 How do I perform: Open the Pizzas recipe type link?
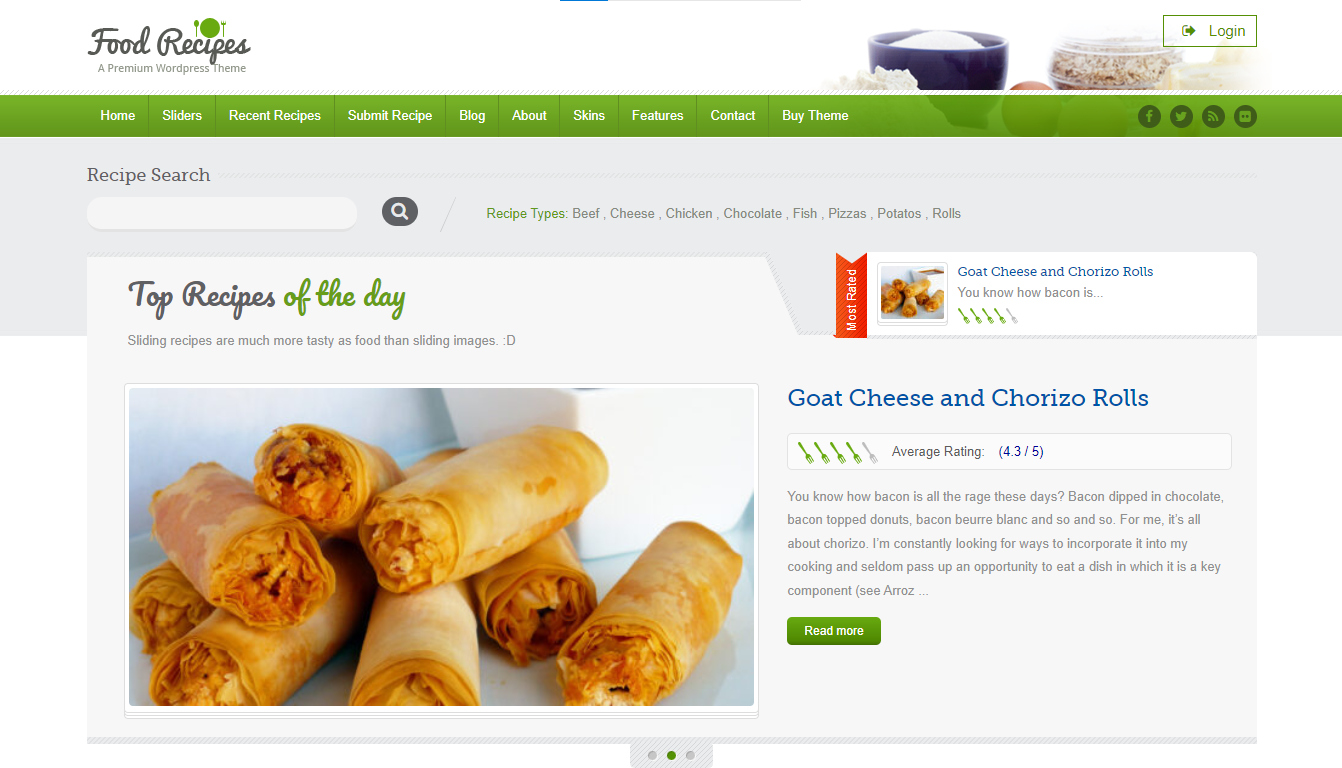[x=847, y=213]
